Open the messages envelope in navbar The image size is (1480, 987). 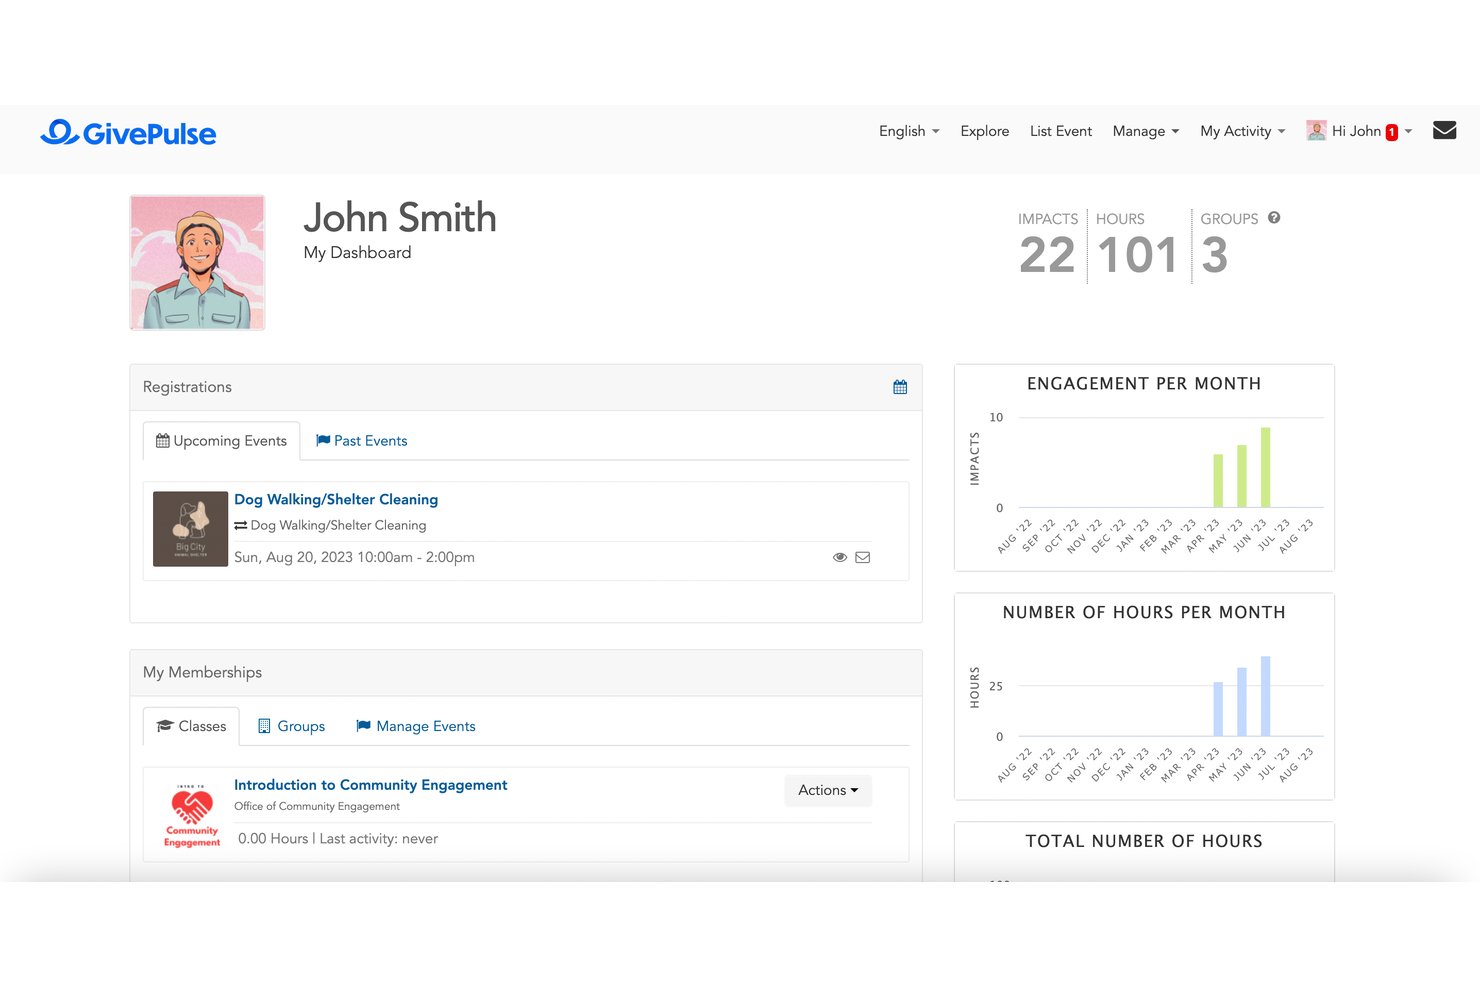pos(1444,130)
